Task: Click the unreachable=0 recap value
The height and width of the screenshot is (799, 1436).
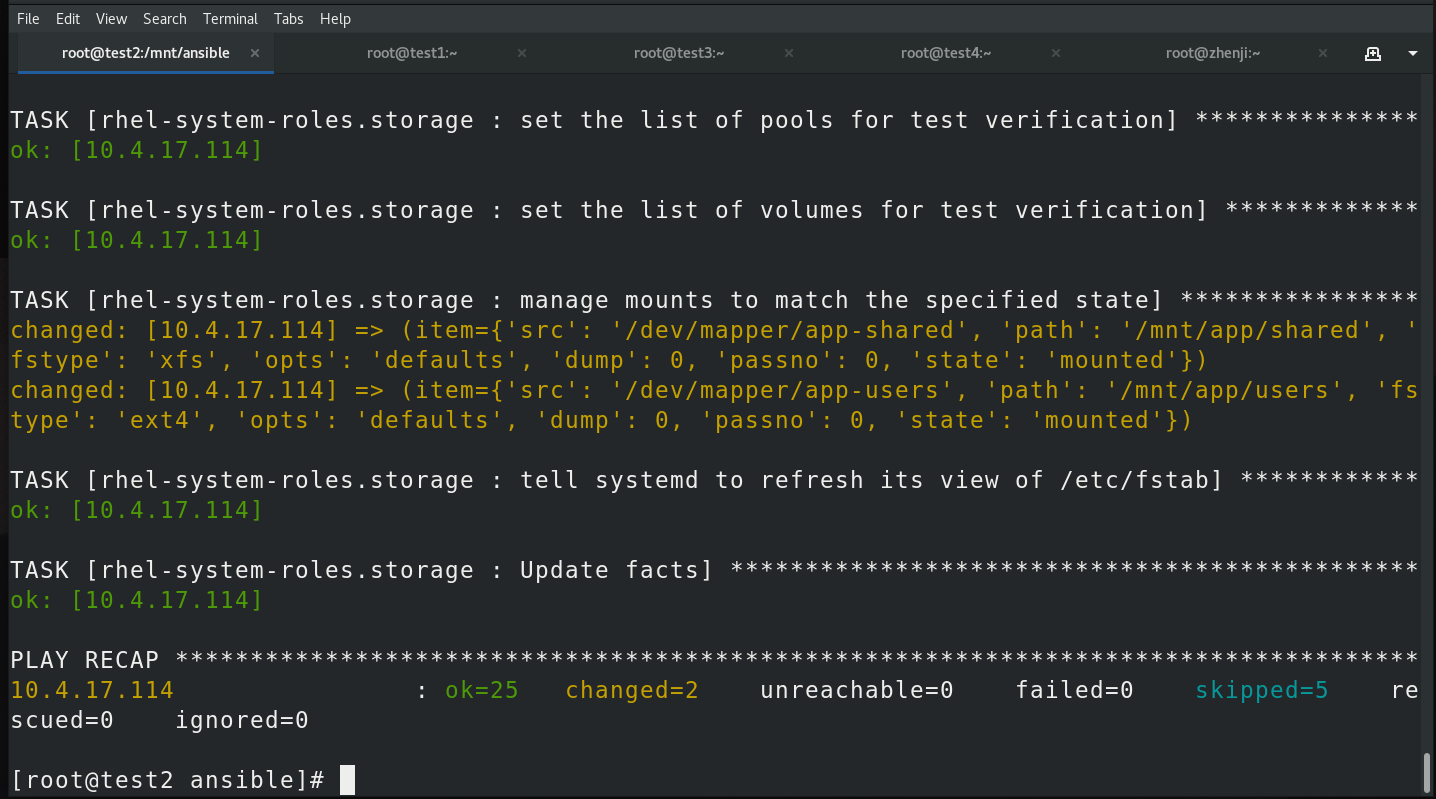Action: tap(857, 690)
